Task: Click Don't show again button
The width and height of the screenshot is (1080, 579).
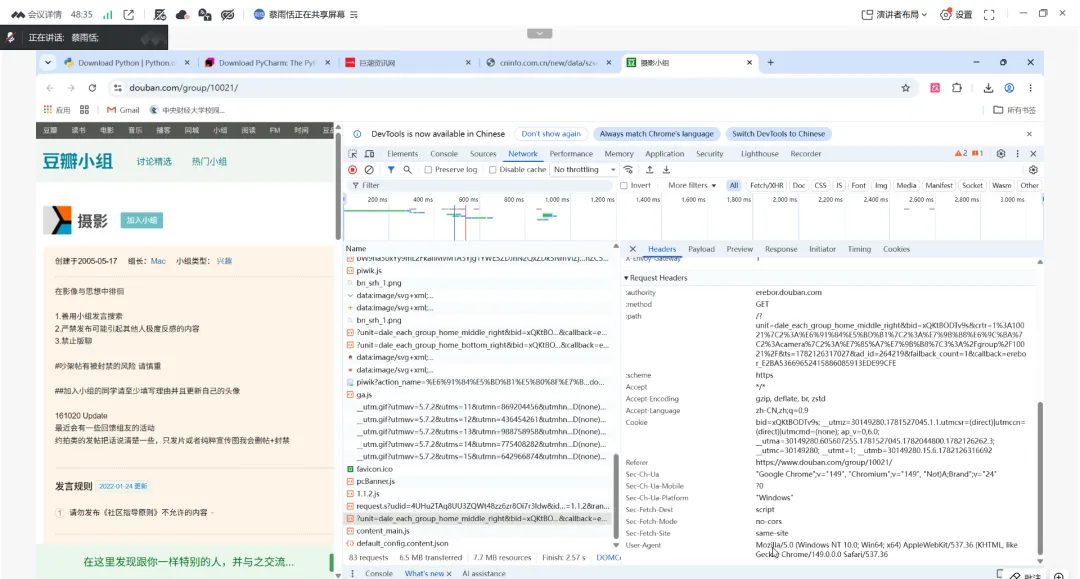Action: [x=551, y=134]
